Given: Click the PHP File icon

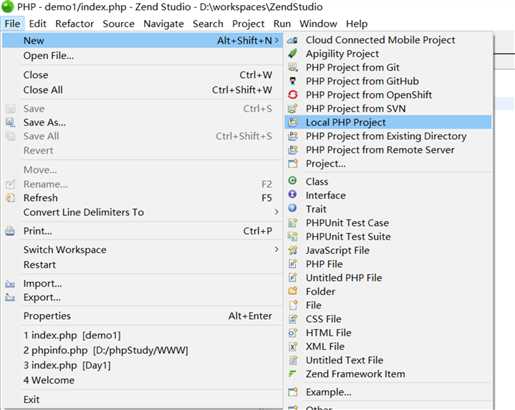Looking at the screenshot, I should pyautogui.click(x=293, y=264).
